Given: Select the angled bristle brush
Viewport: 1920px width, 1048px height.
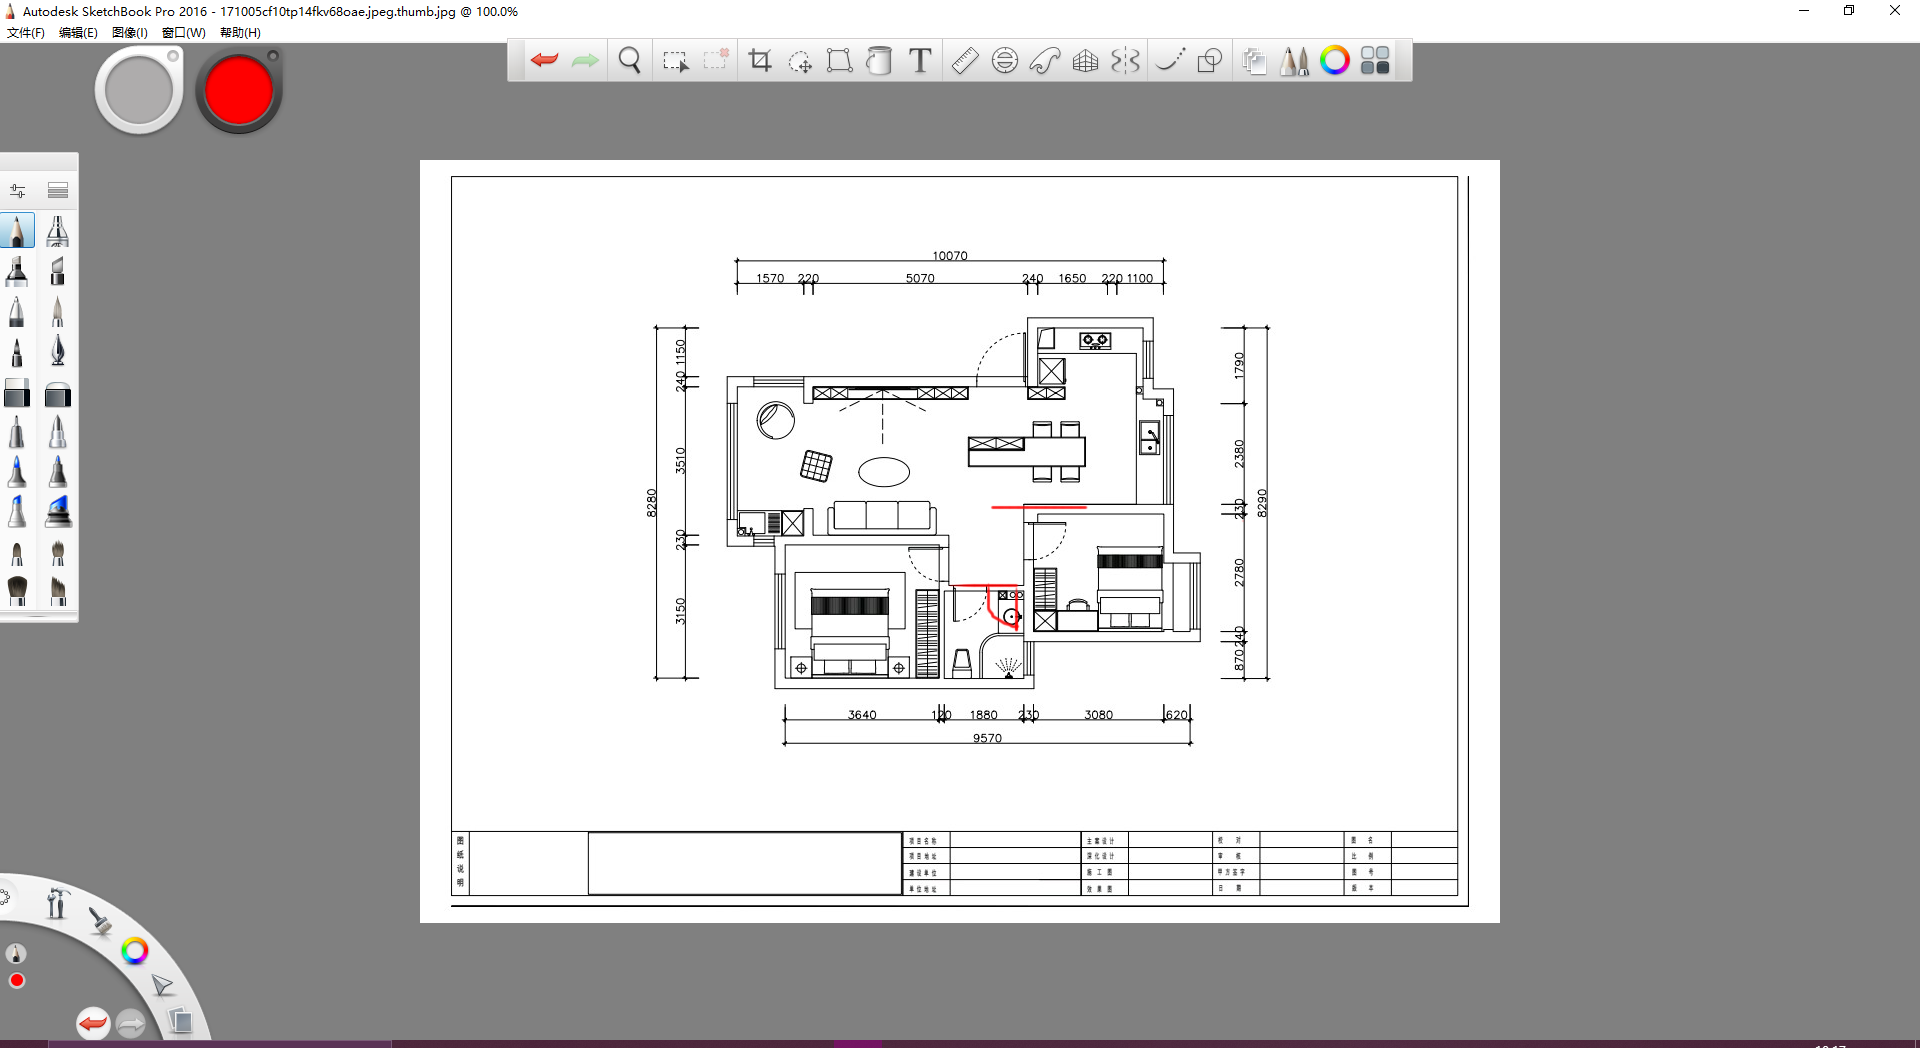Looking at the screenshot, I should 58,591.
